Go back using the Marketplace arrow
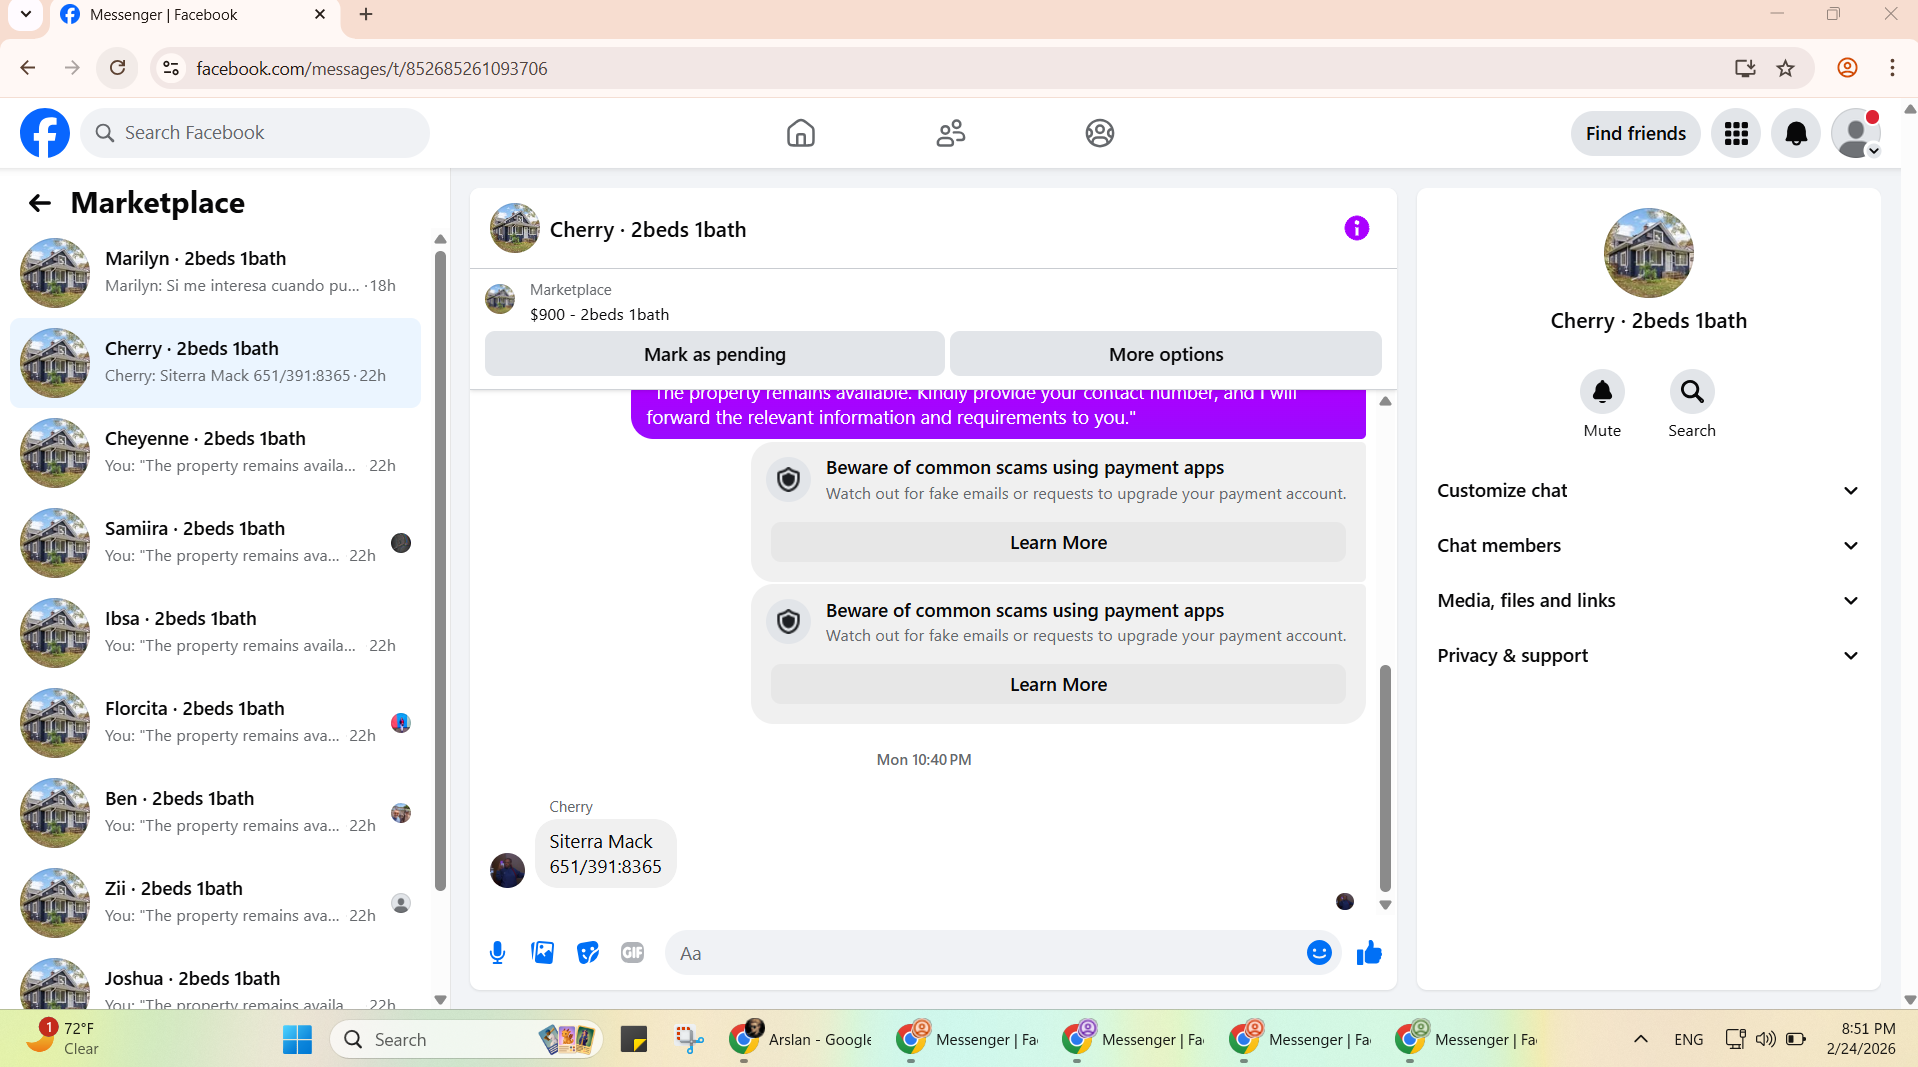1918x1067 pixels. coord(39,203)
